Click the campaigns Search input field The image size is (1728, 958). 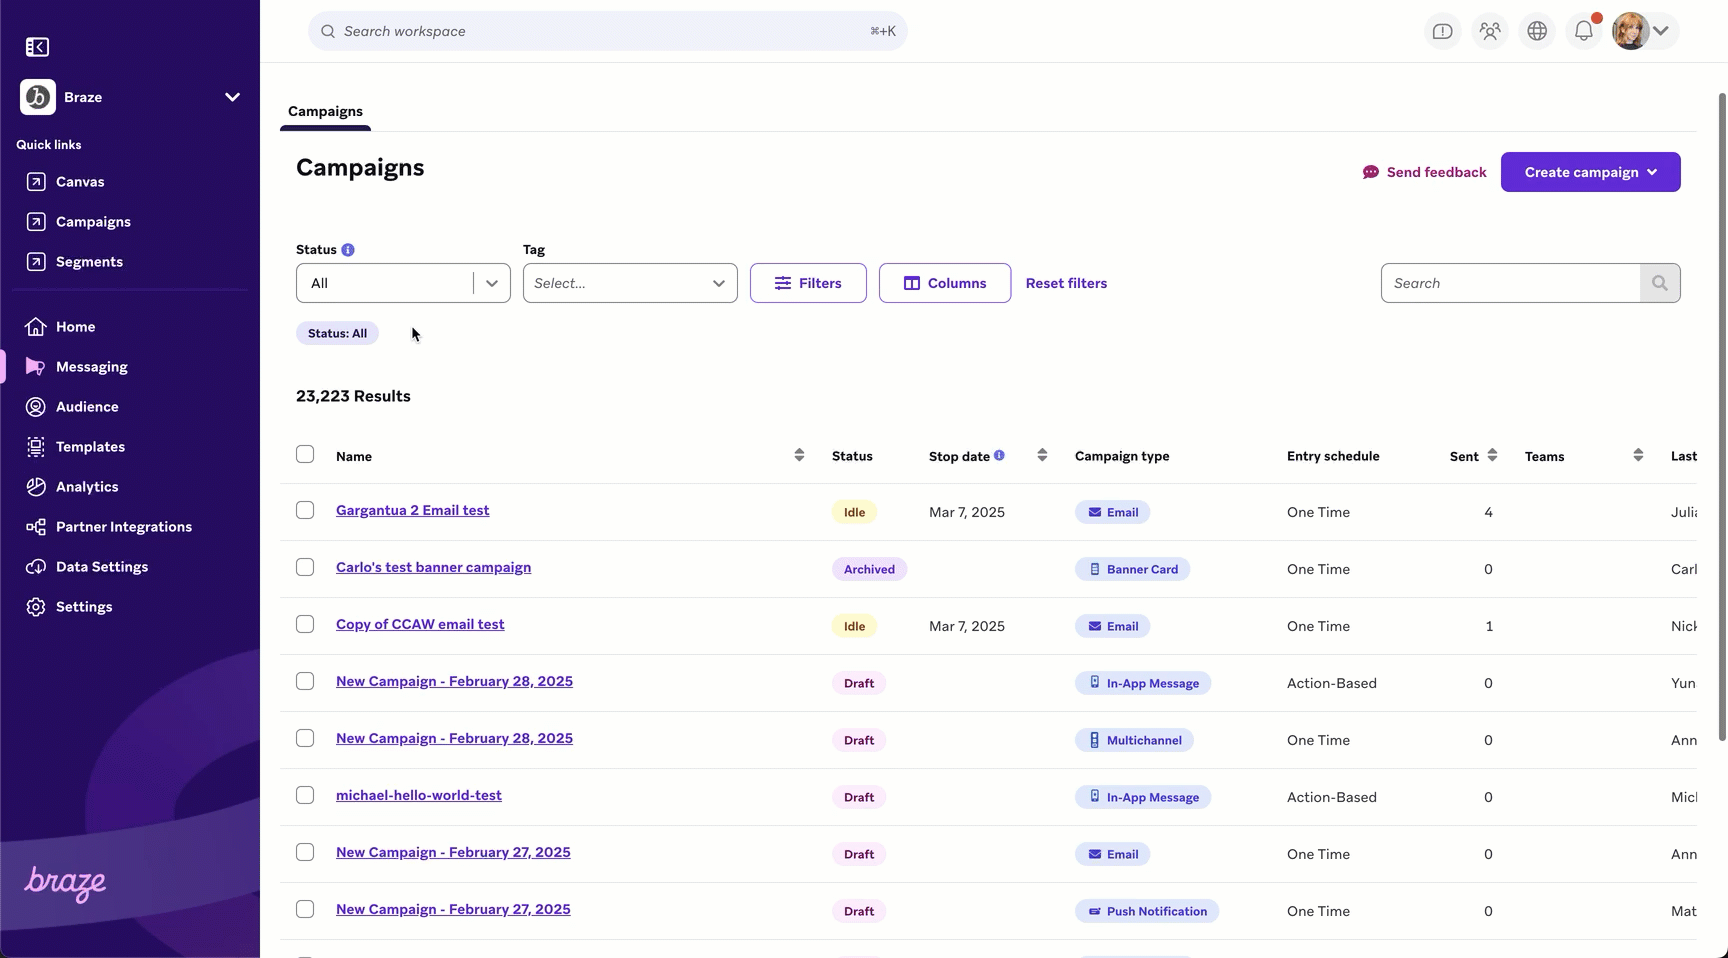pos(1510,283)
